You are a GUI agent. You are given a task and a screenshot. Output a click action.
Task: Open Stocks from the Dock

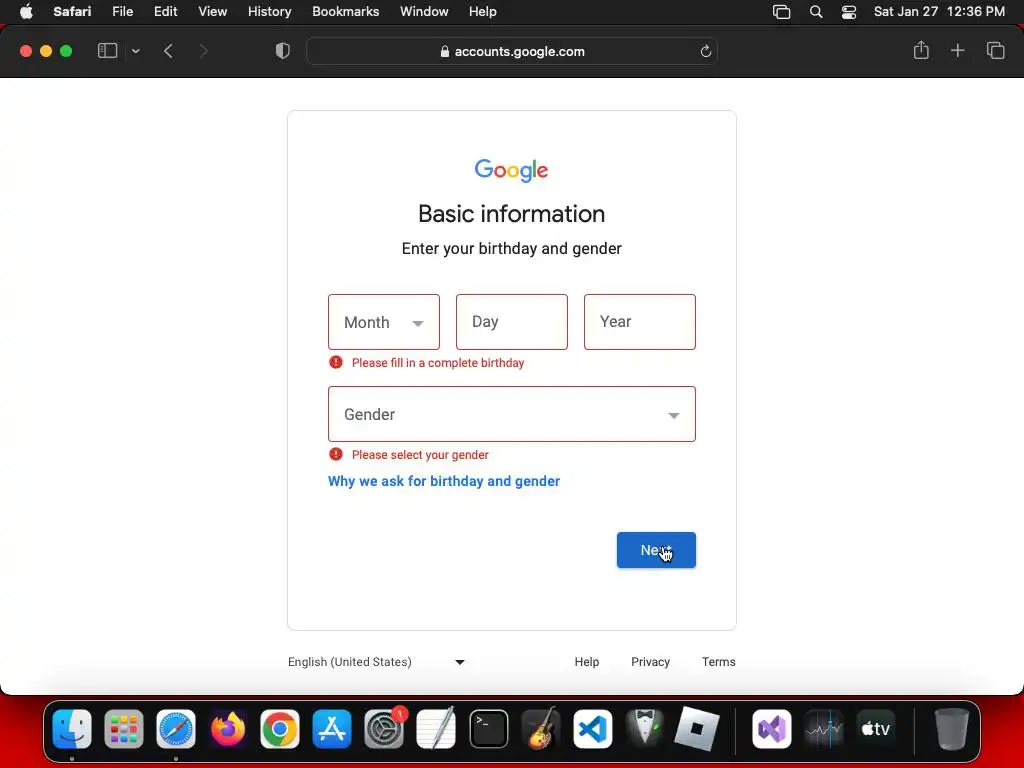point(824,729)
